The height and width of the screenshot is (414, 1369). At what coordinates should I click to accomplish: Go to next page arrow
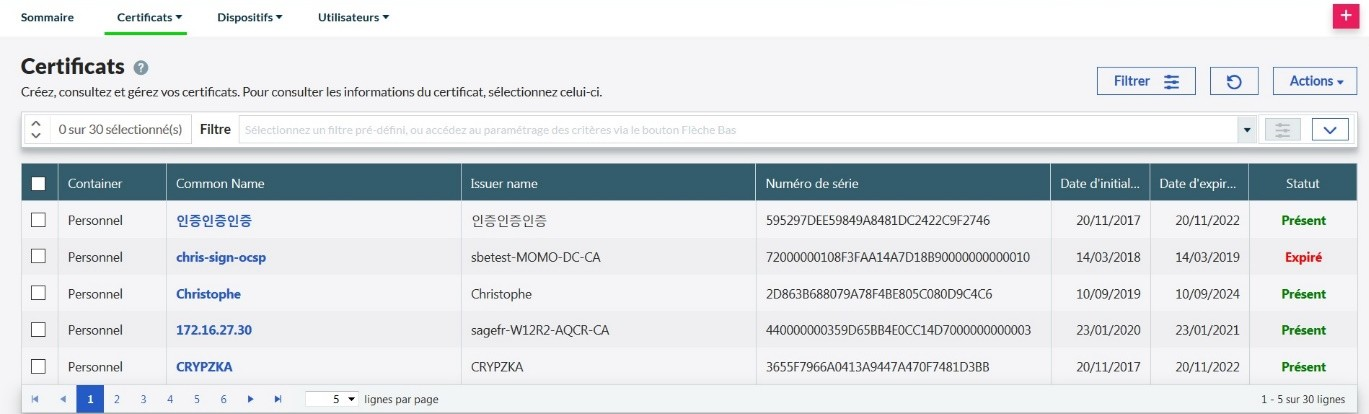pyautogui.click(x=250, y=399)
